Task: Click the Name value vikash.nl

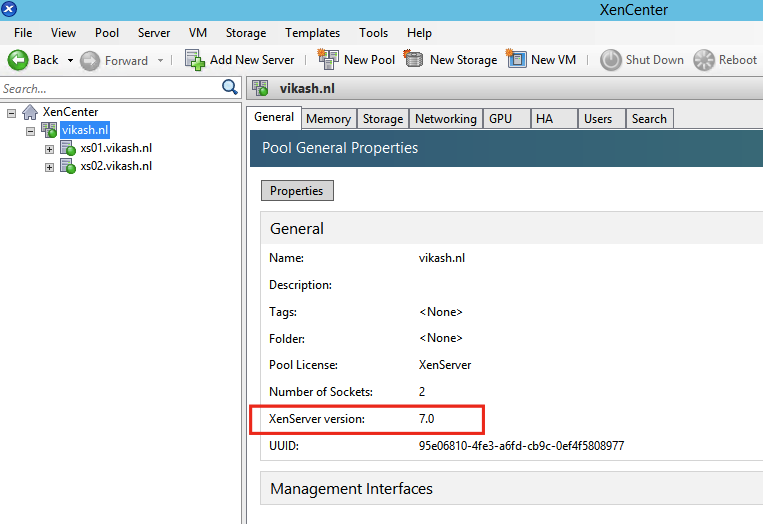Action: (441, 258)
